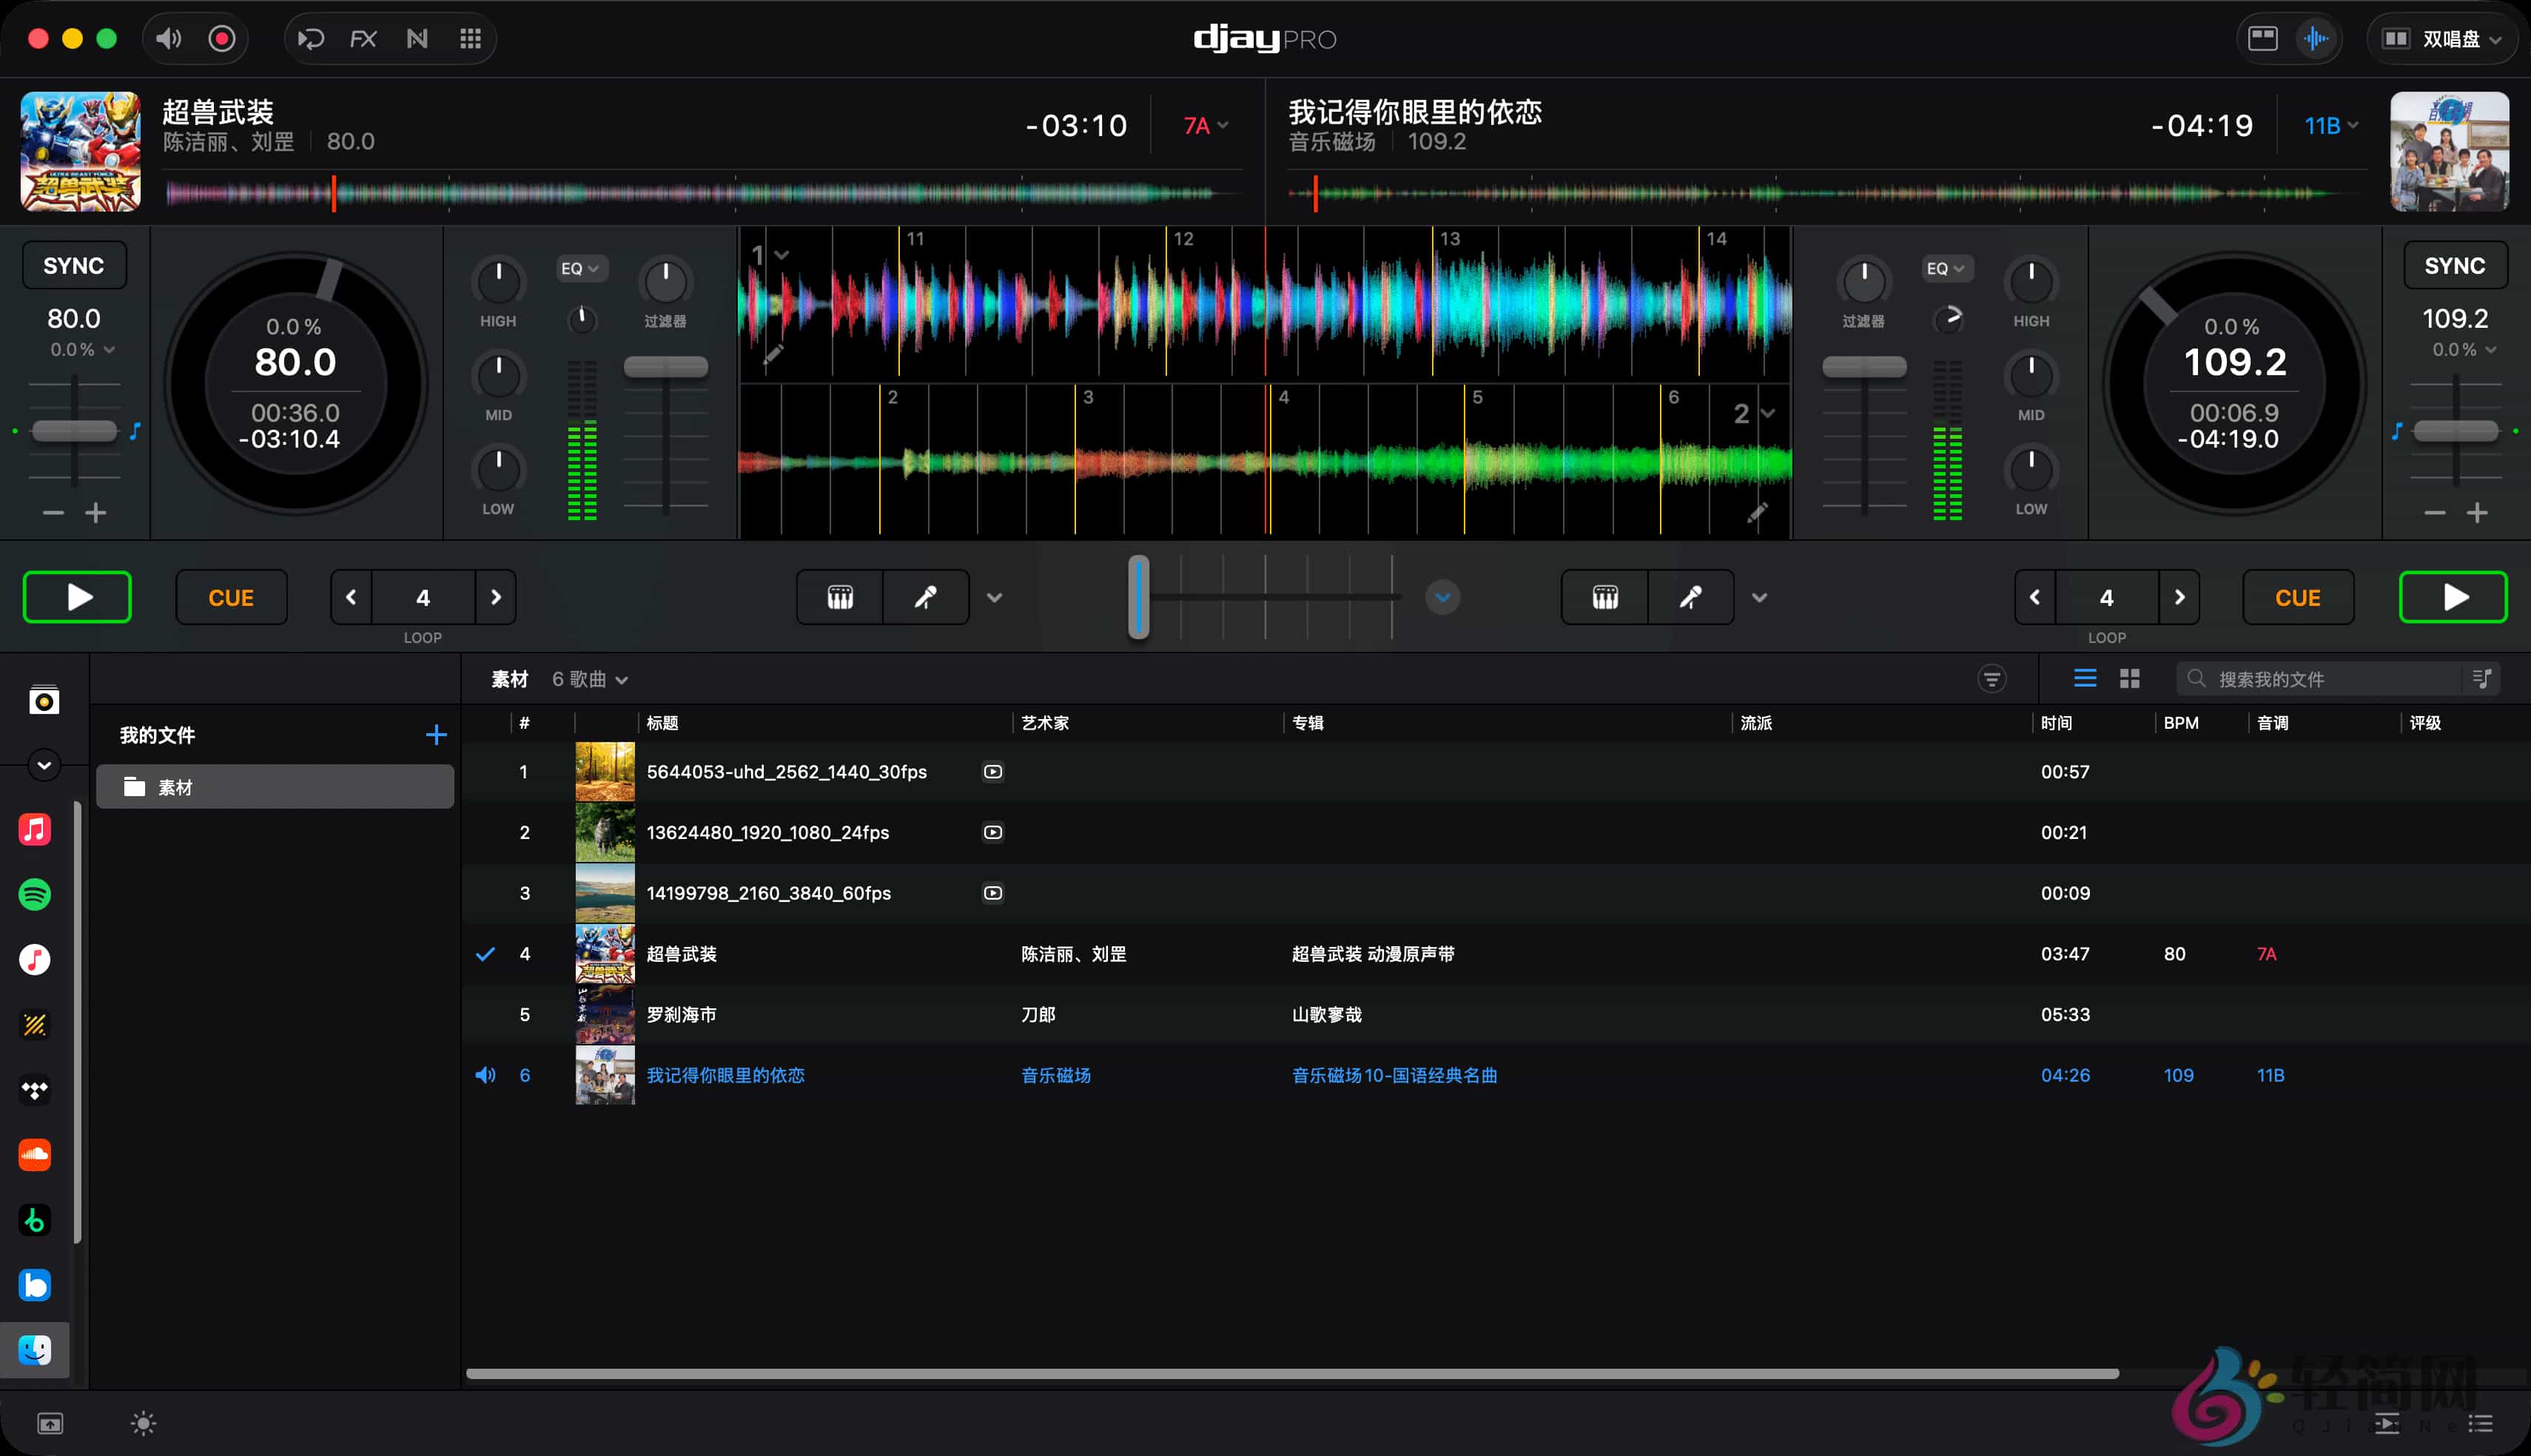Click the crossfader handle
Screen dimensions: 2531x1456
click(x=1138, y=597)
